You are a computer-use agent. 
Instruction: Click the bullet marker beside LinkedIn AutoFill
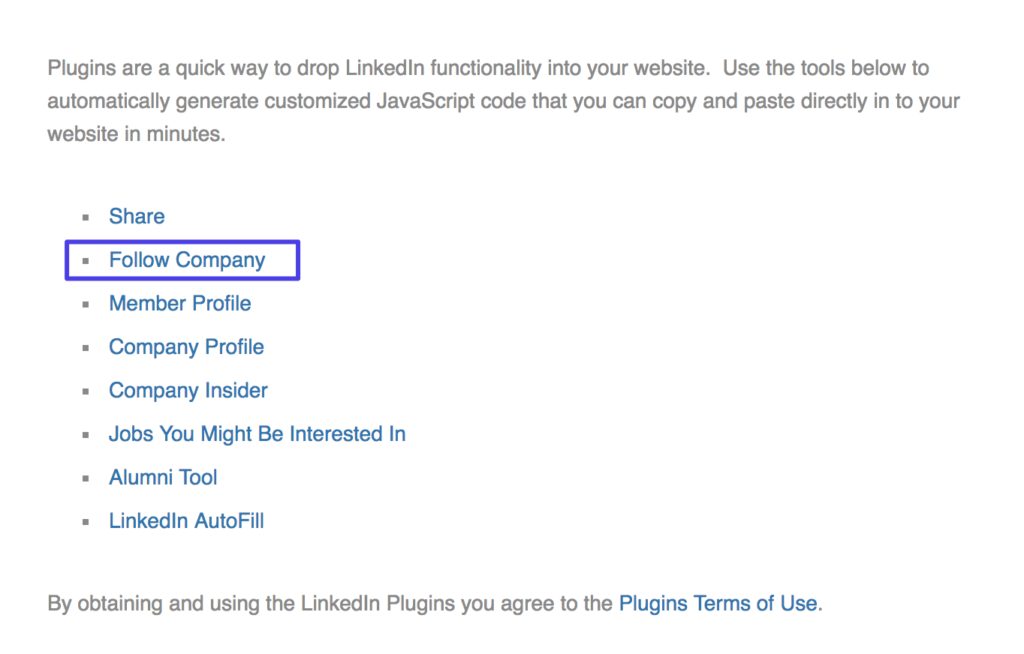point(86,522)
